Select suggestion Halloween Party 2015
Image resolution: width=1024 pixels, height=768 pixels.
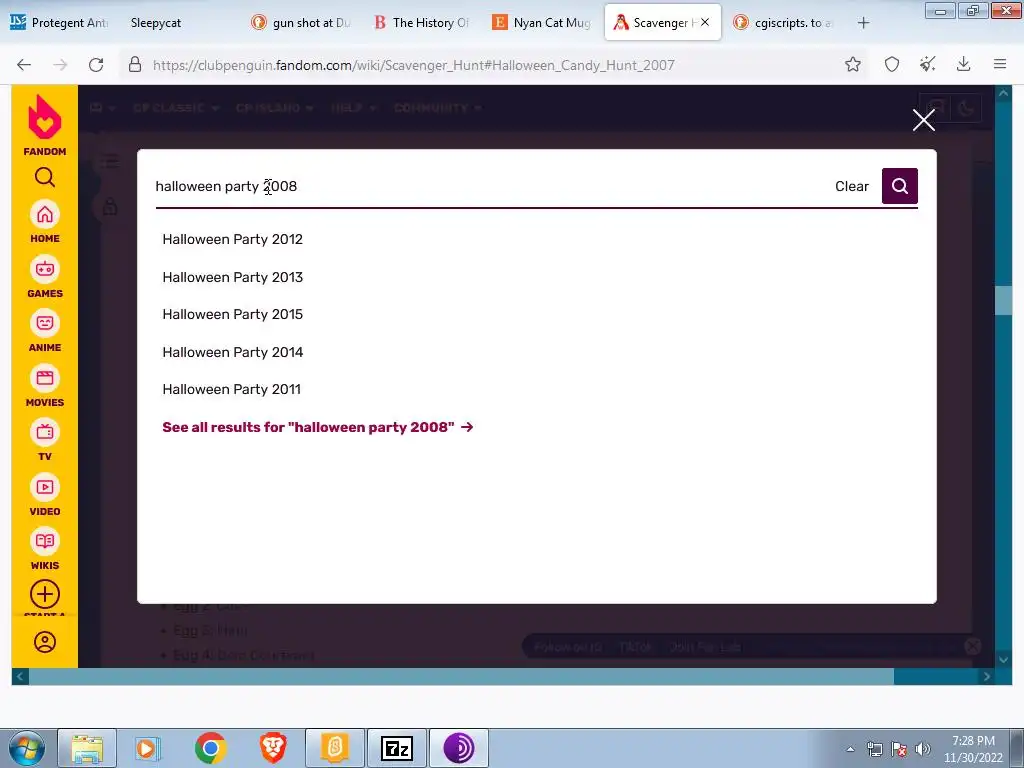(x=232, y=314)
